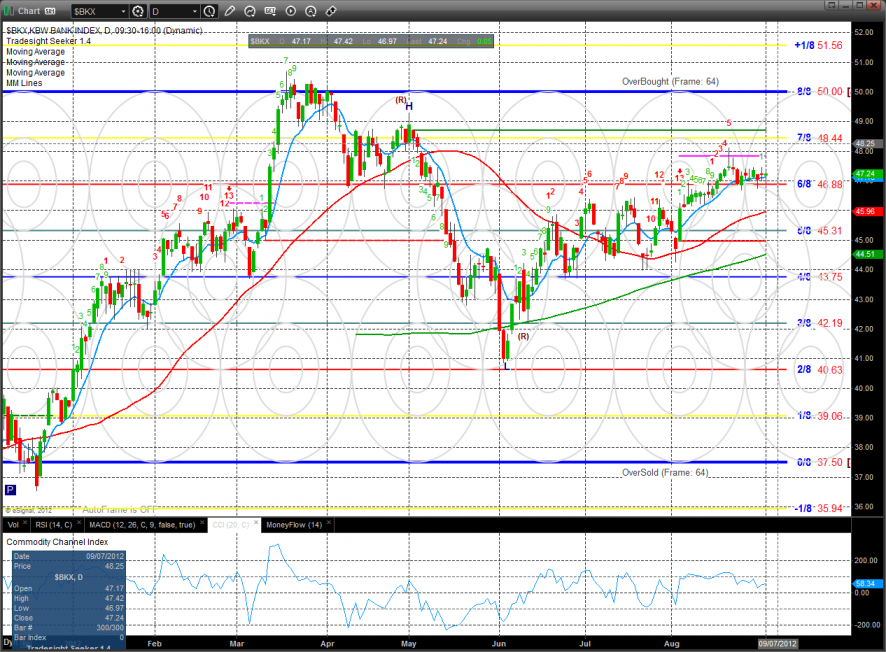Close the chart window
886x652 pixels.
click(874, 5)
